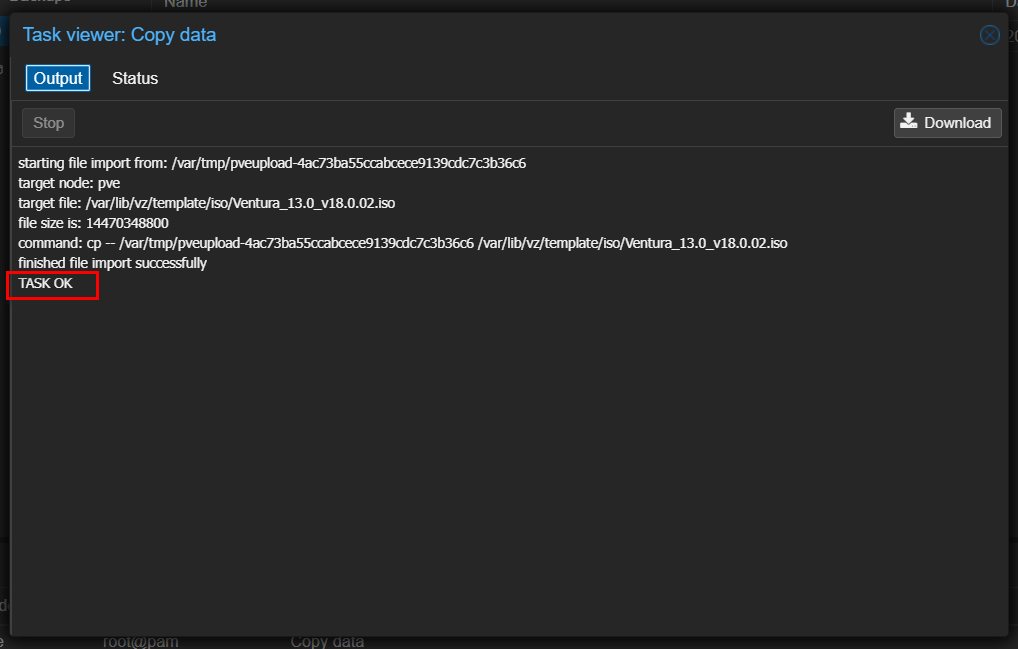
Task: Click the 'target node: pve' line
Action: [69, 183]
